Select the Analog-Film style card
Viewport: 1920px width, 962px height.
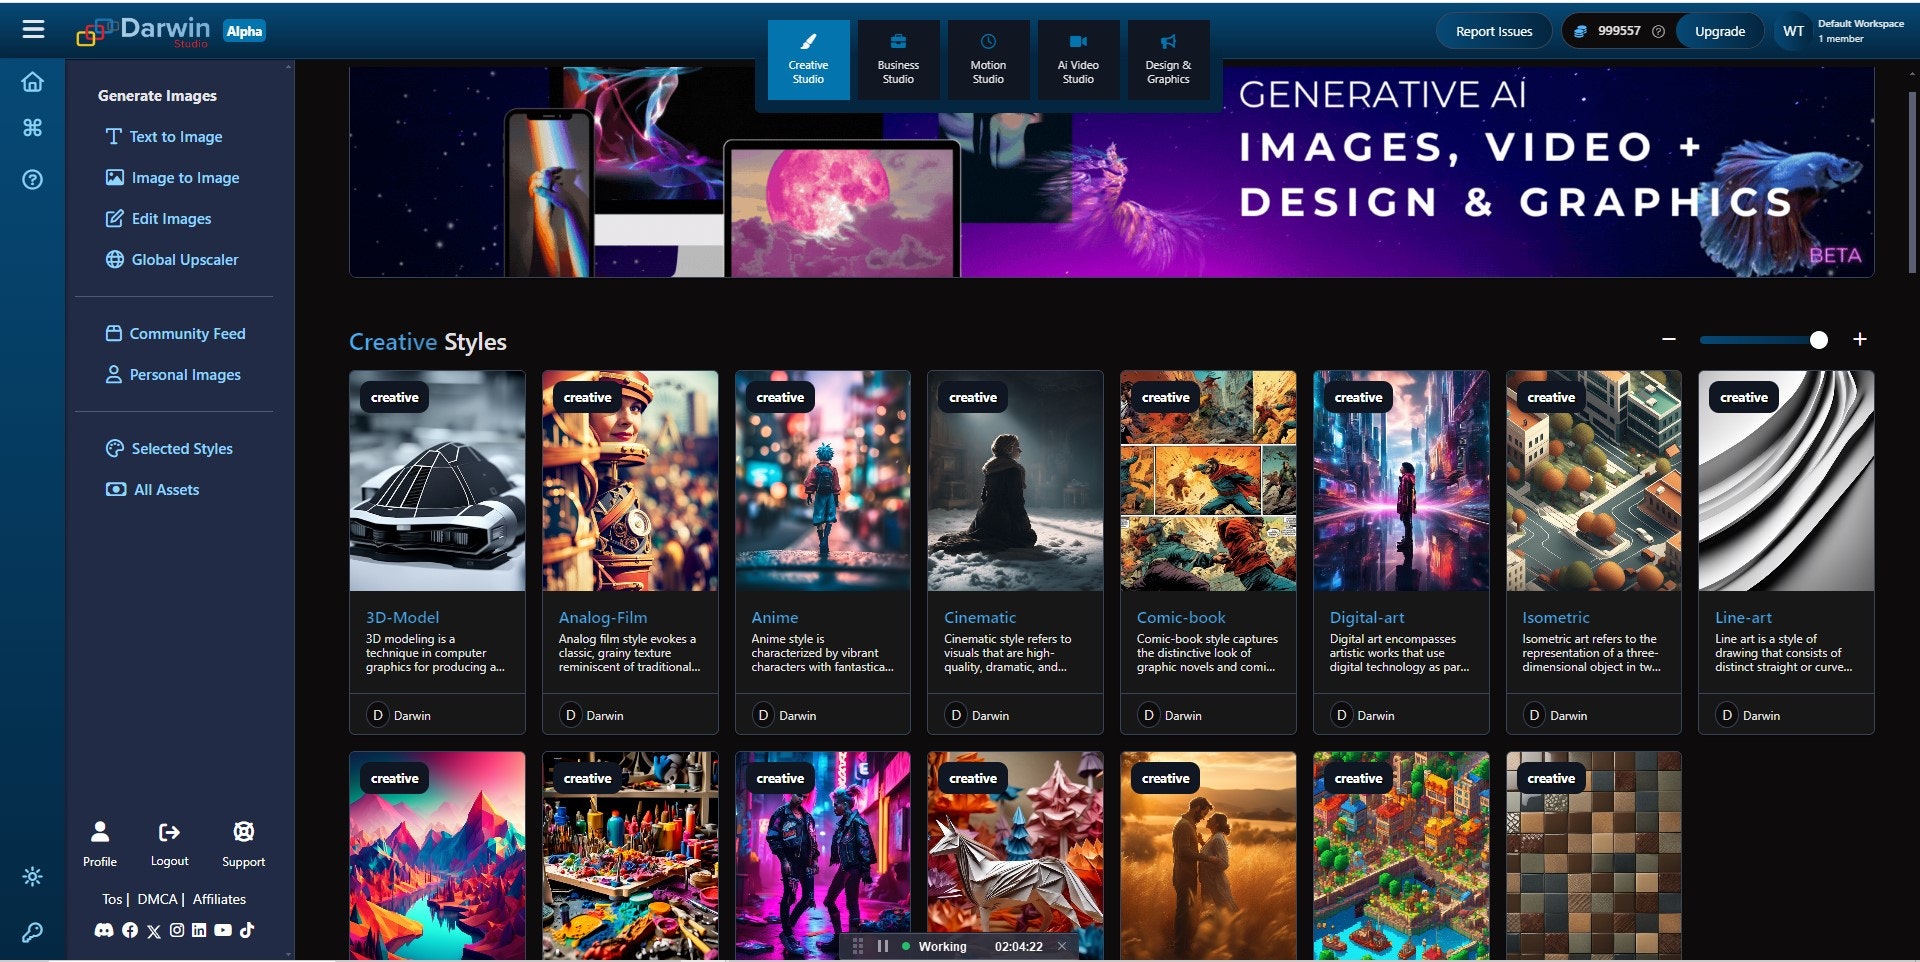coord(630,552)
